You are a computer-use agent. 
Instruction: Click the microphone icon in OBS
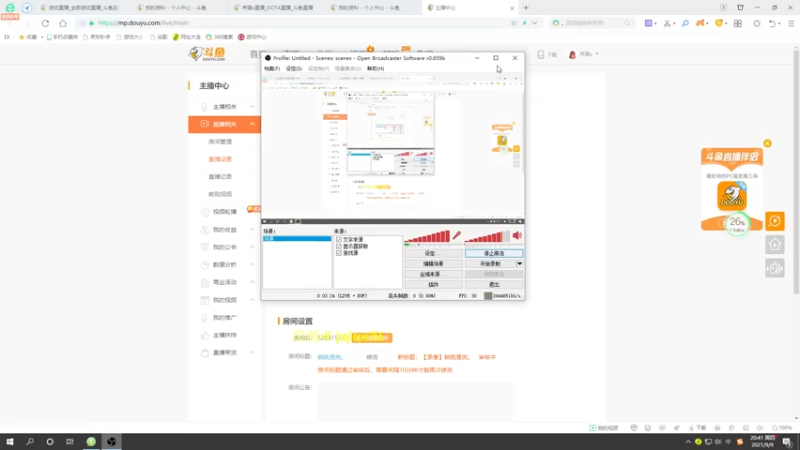(457, 235)
